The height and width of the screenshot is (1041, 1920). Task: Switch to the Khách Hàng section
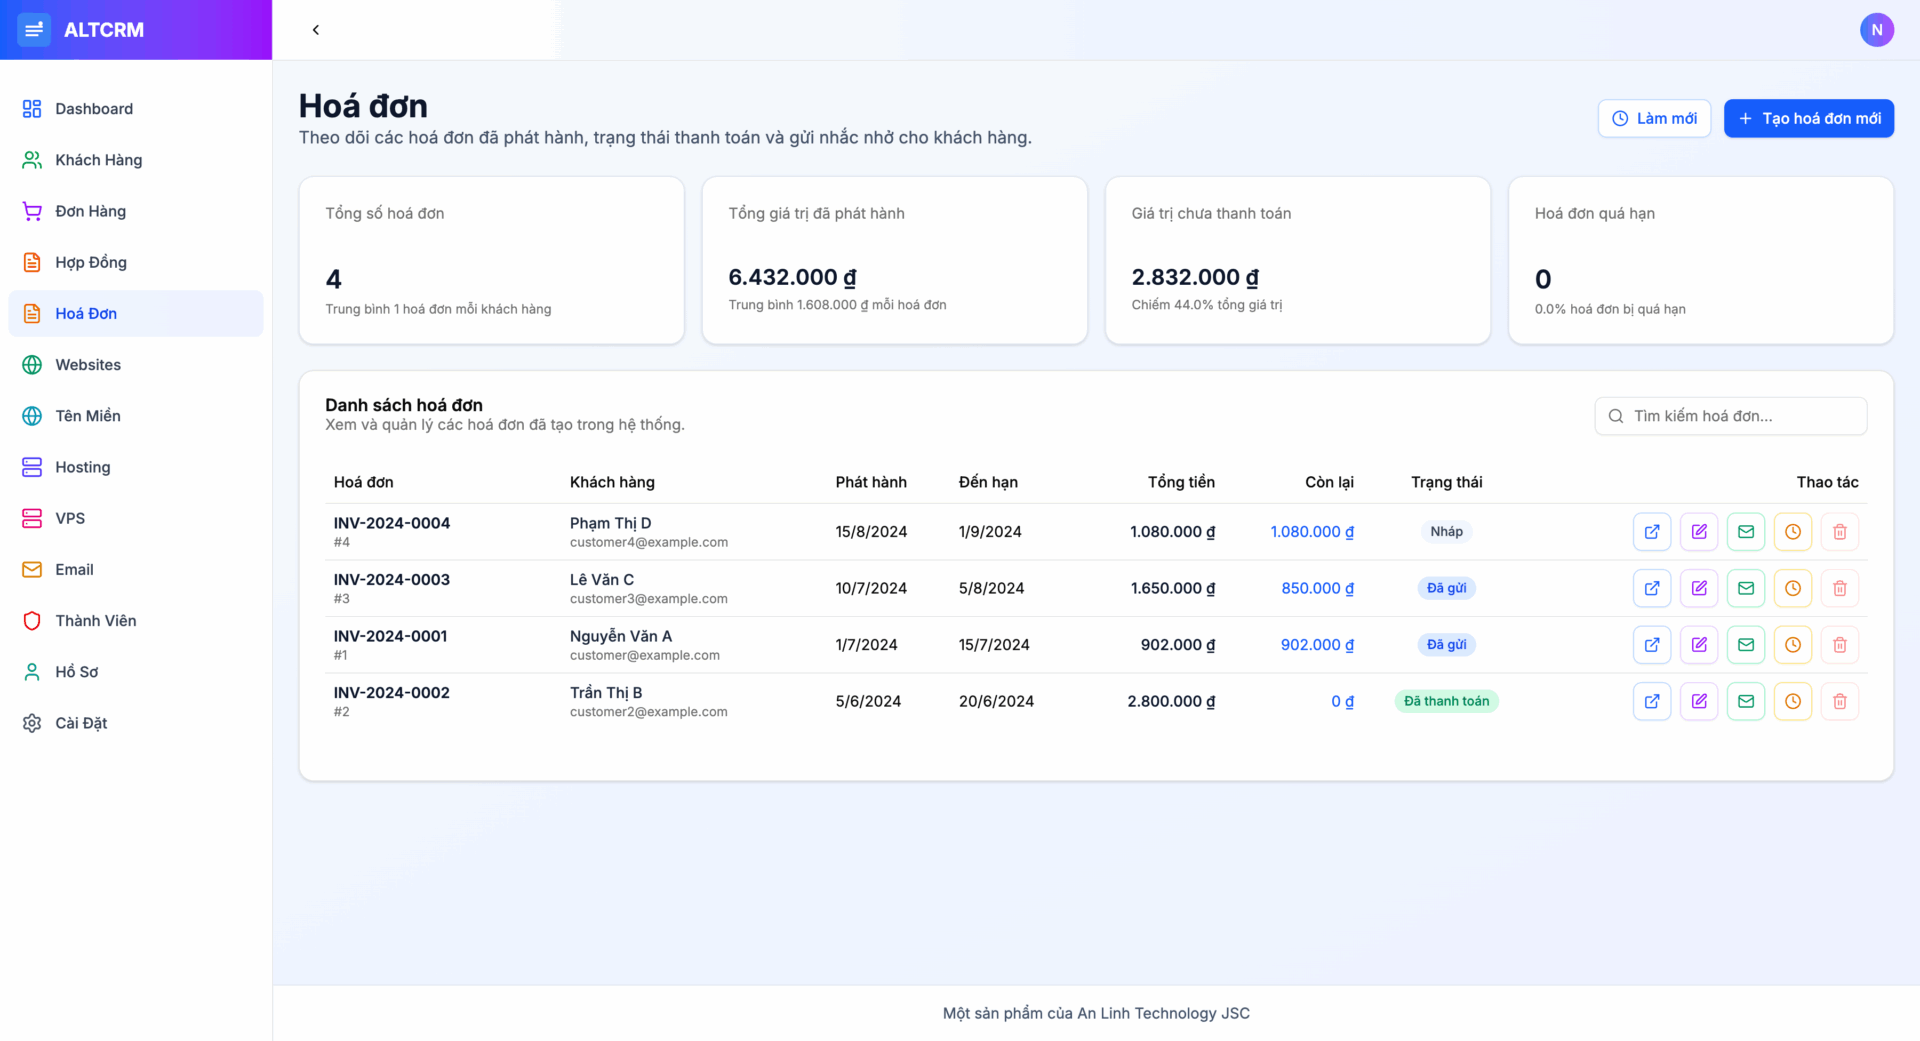[97, 160]
